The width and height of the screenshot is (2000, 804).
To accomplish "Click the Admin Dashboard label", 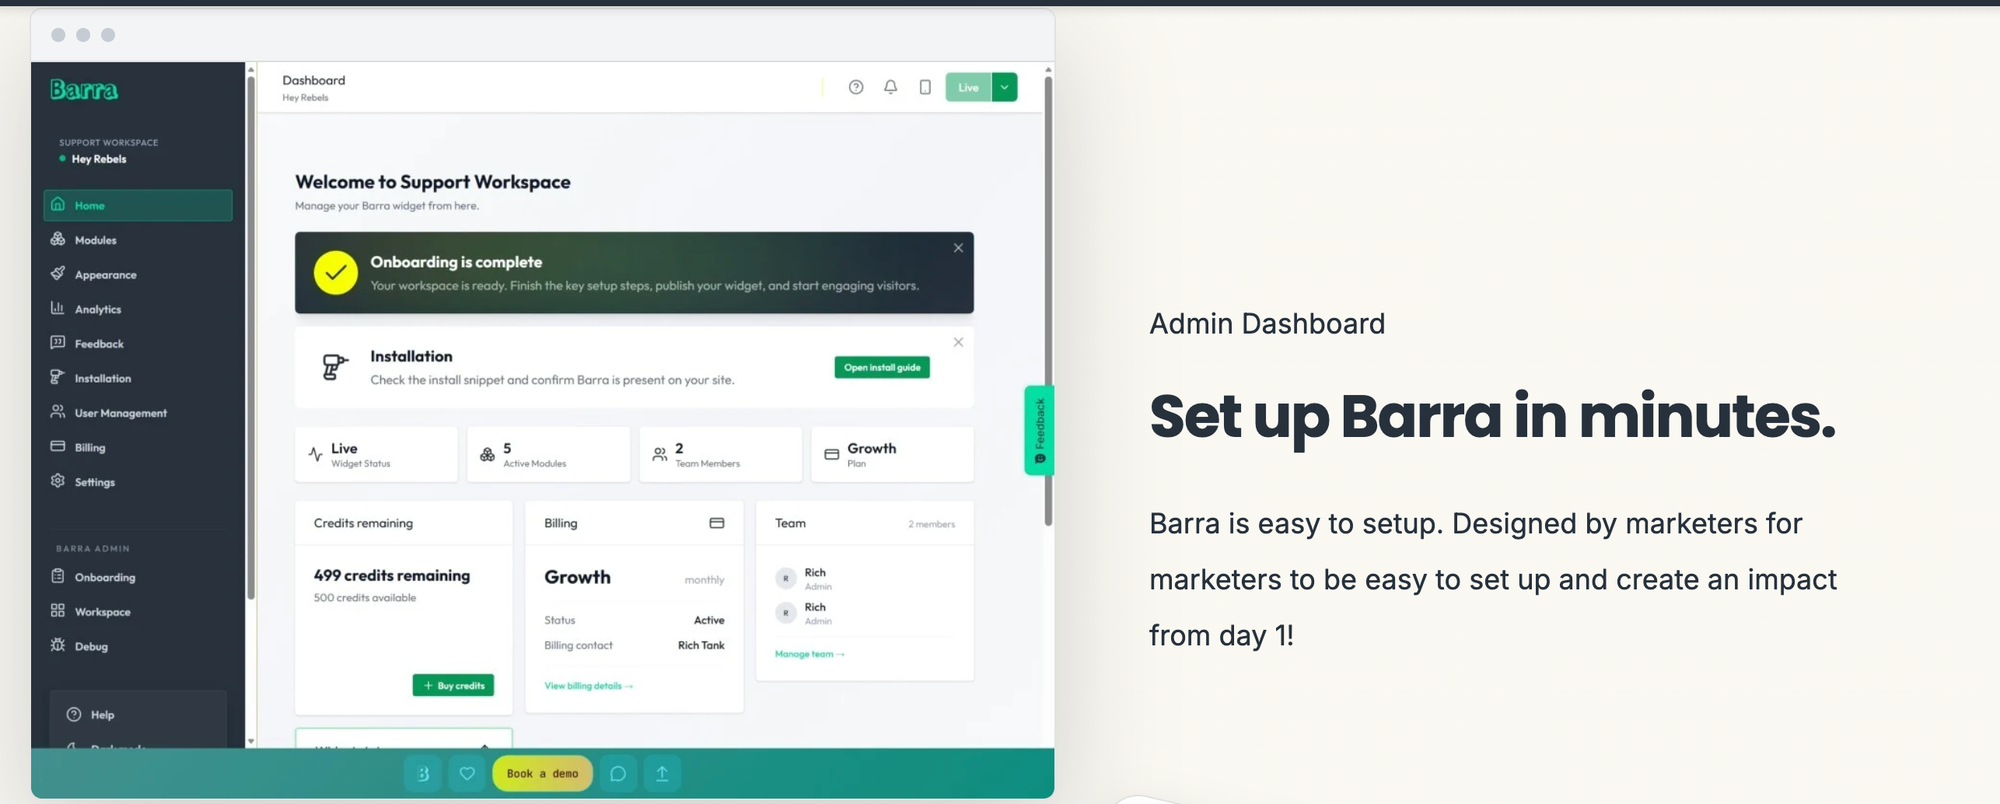I will tap(1267, 324).
